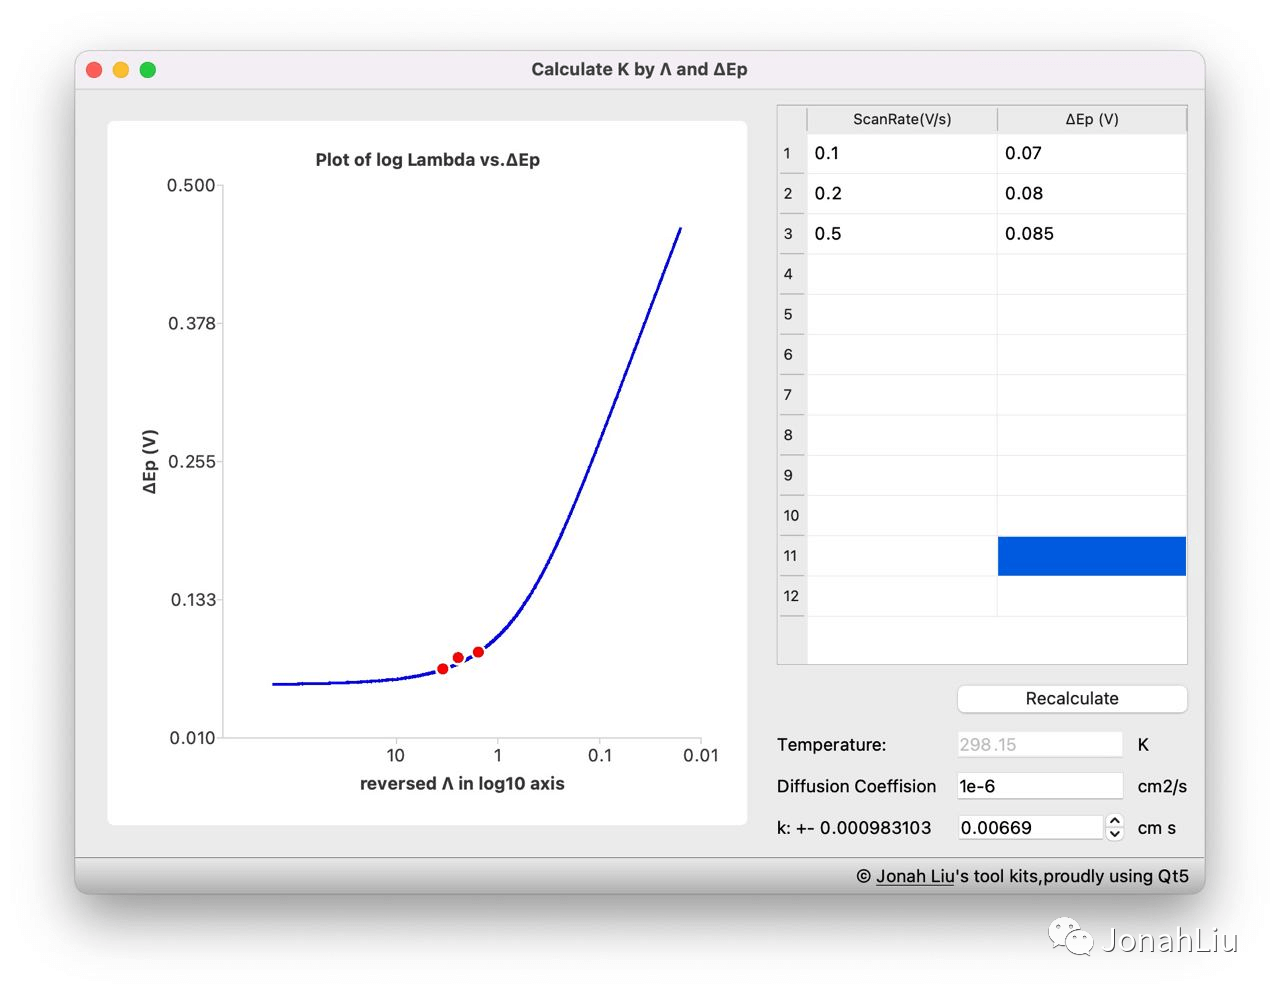Click the Recalculate button
The image size is (1280, 993).
[1071, 699]
